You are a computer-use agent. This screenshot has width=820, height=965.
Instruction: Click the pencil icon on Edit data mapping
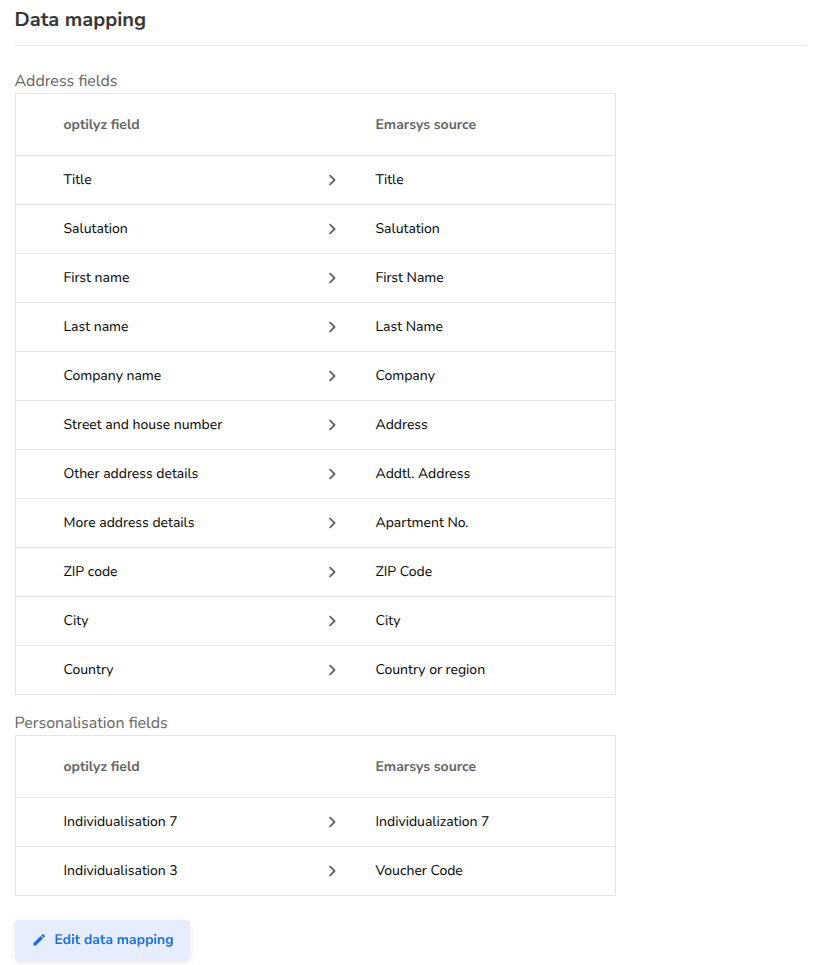(39, 940)
